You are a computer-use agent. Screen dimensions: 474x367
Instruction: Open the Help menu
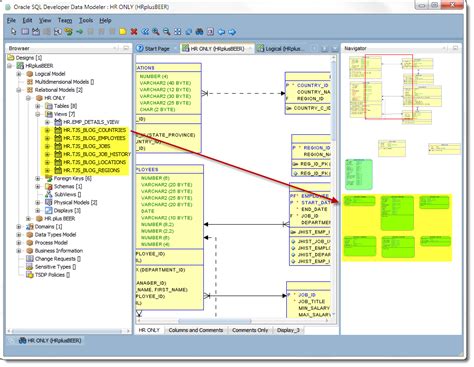coord(105,20)
